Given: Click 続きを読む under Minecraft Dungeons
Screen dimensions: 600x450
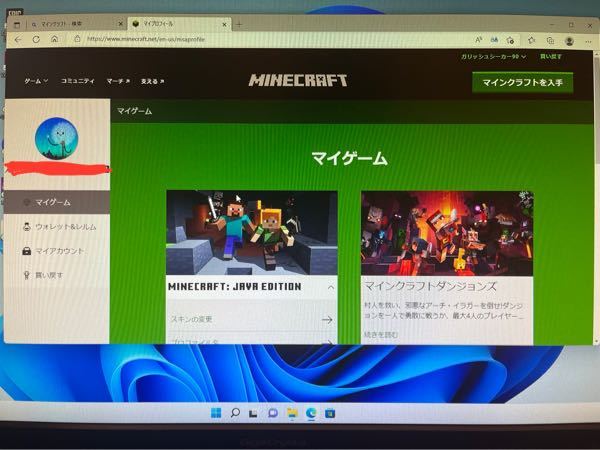Looking at the screenshot, I should tap(381, 335).
